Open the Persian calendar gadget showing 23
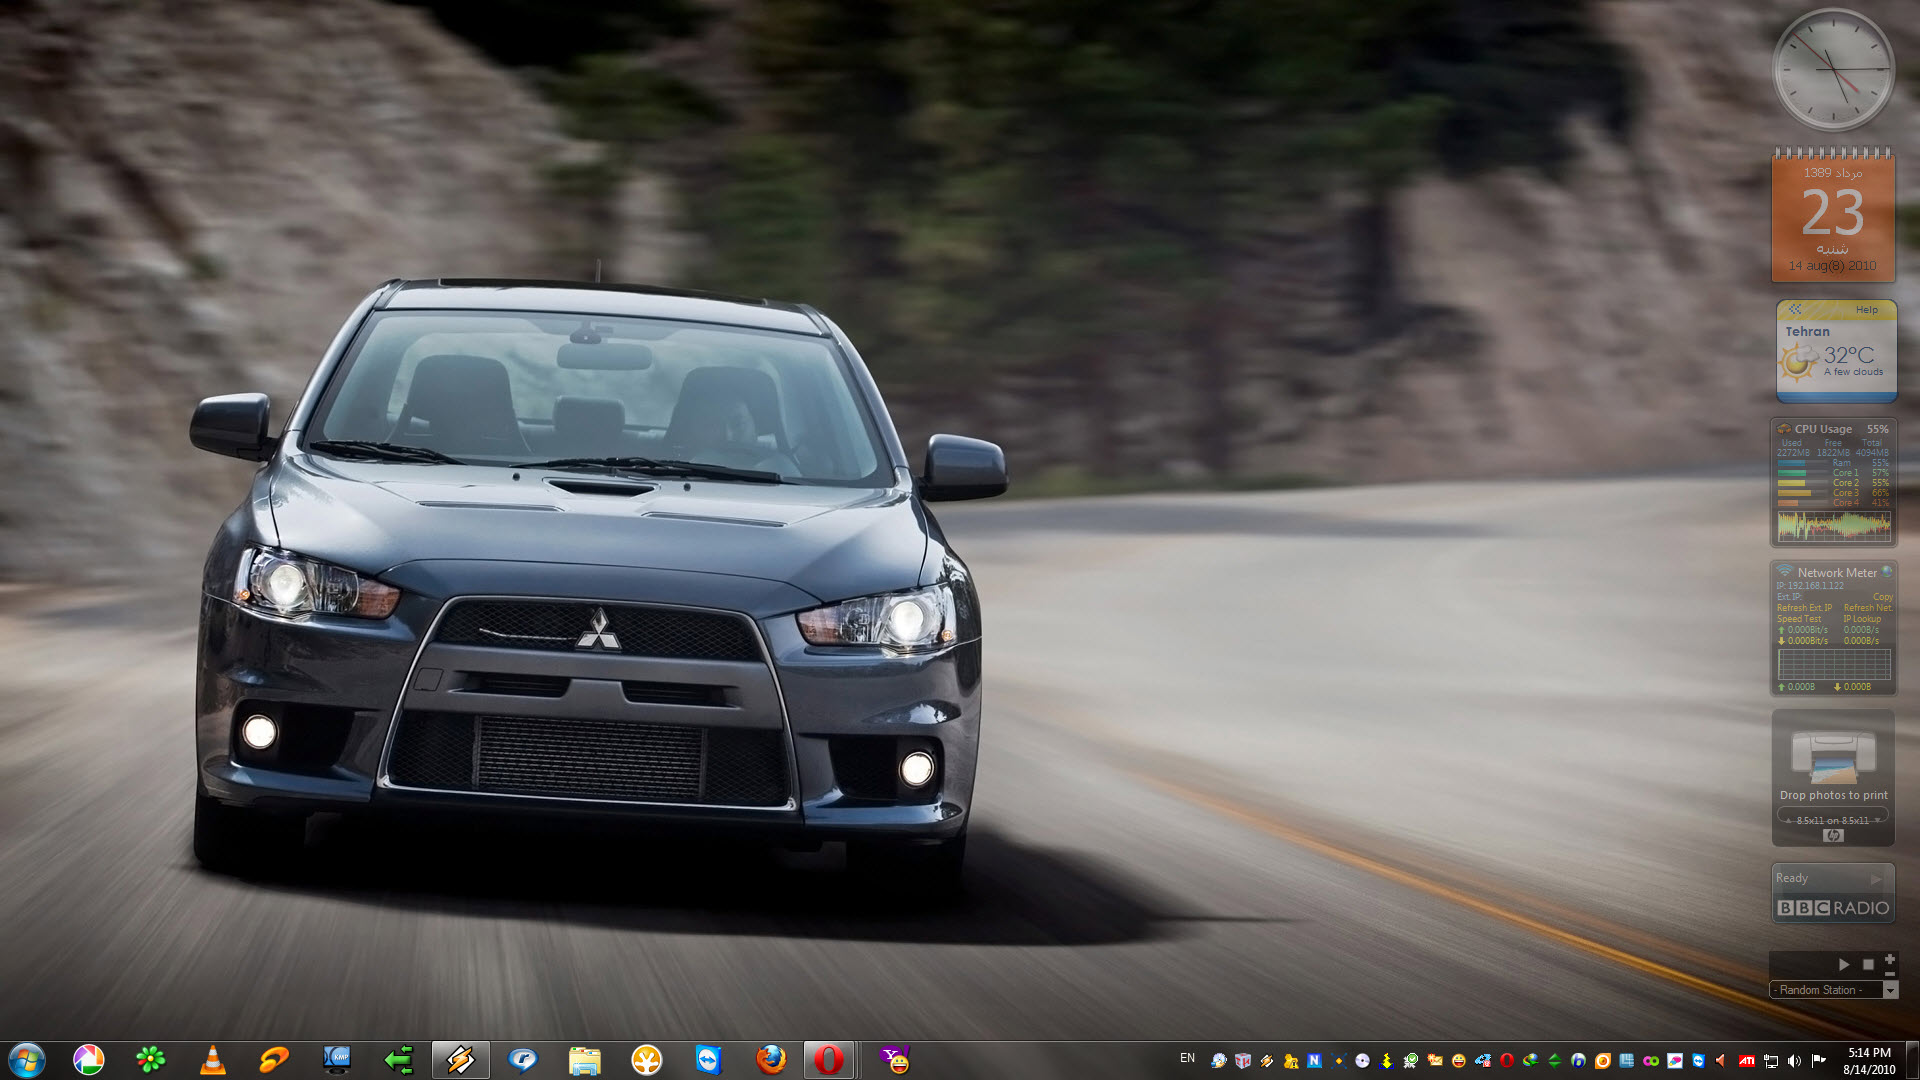Image resolution: width=1920 pixels, height=1080 pixels. 1833,216
